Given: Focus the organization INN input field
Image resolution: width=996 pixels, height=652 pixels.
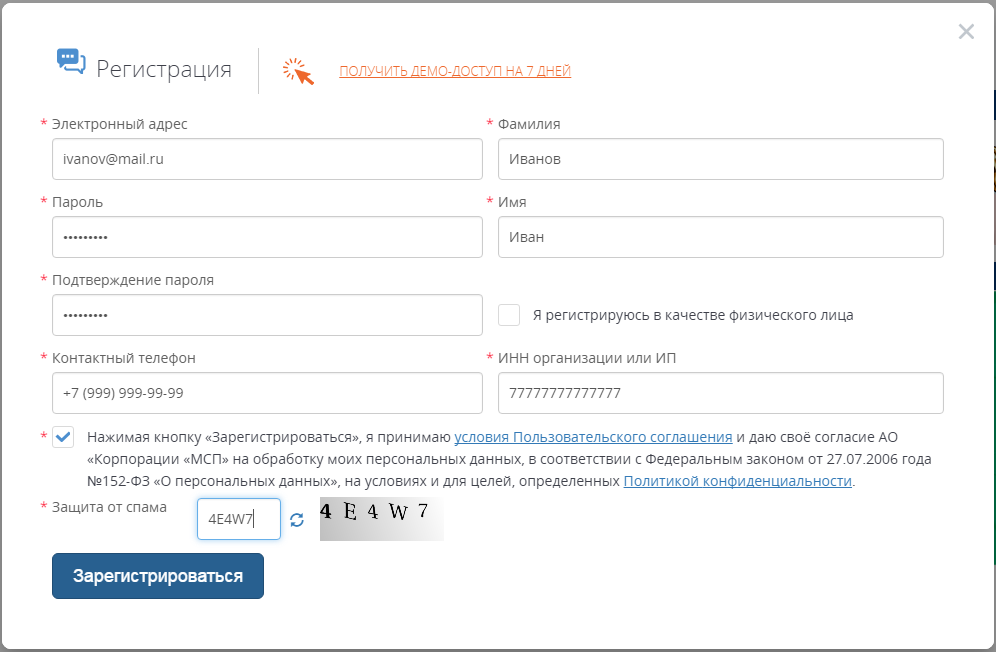Looking at the screenshot, I should [x=720, y=393].
